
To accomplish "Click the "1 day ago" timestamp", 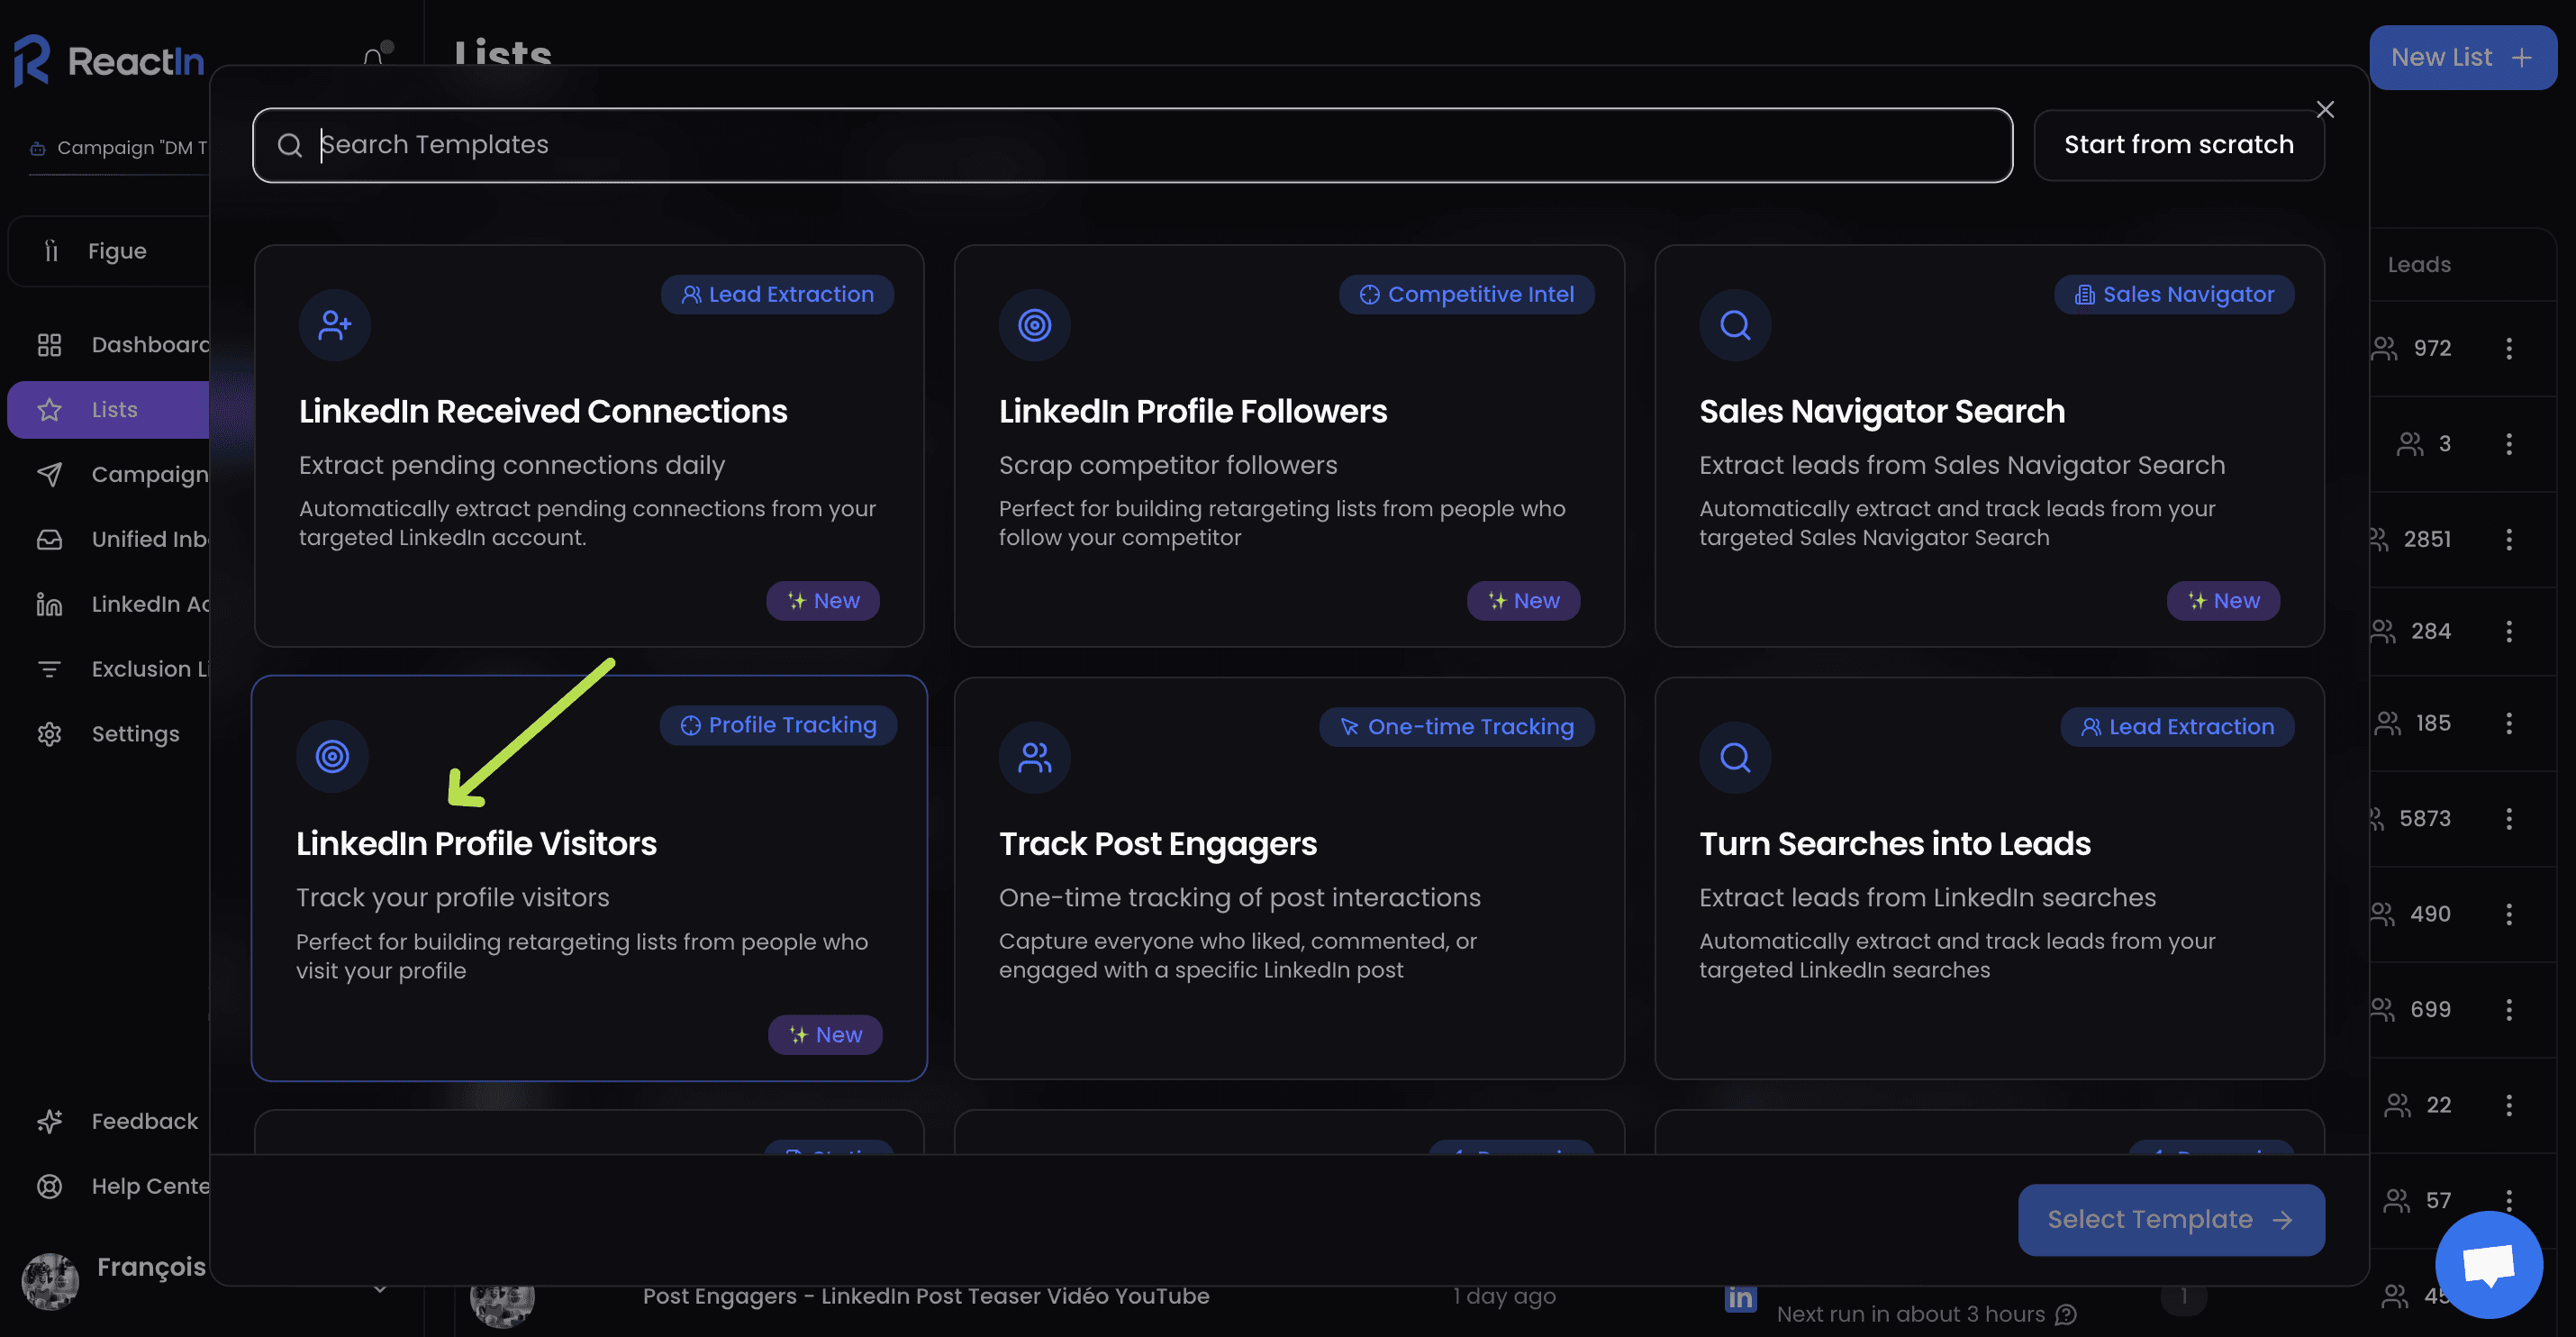I will click(x=1505, y=1297).
